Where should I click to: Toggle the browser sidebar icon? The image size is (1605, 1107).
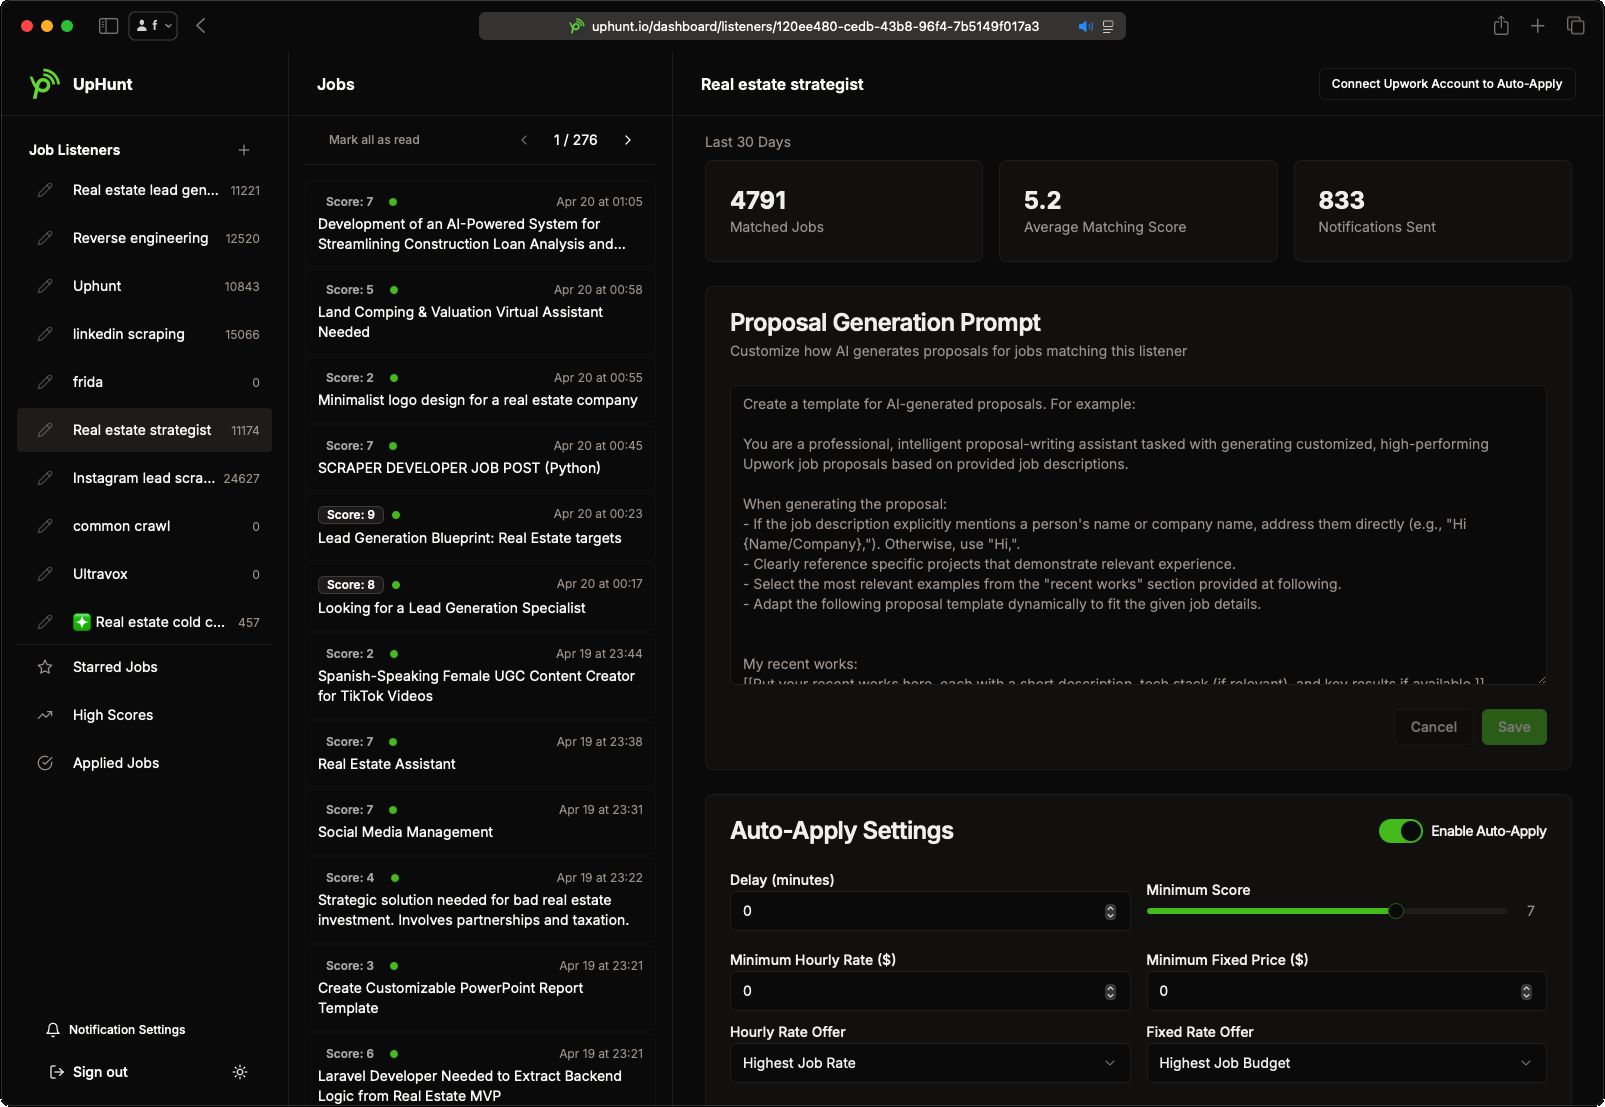coord(109,26)
